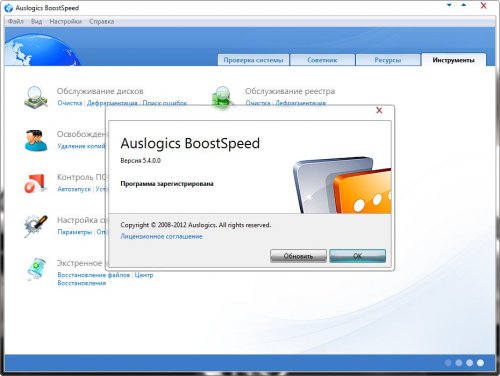Click the Auslogics BoostSpeed title bar icon

point(9,8)
